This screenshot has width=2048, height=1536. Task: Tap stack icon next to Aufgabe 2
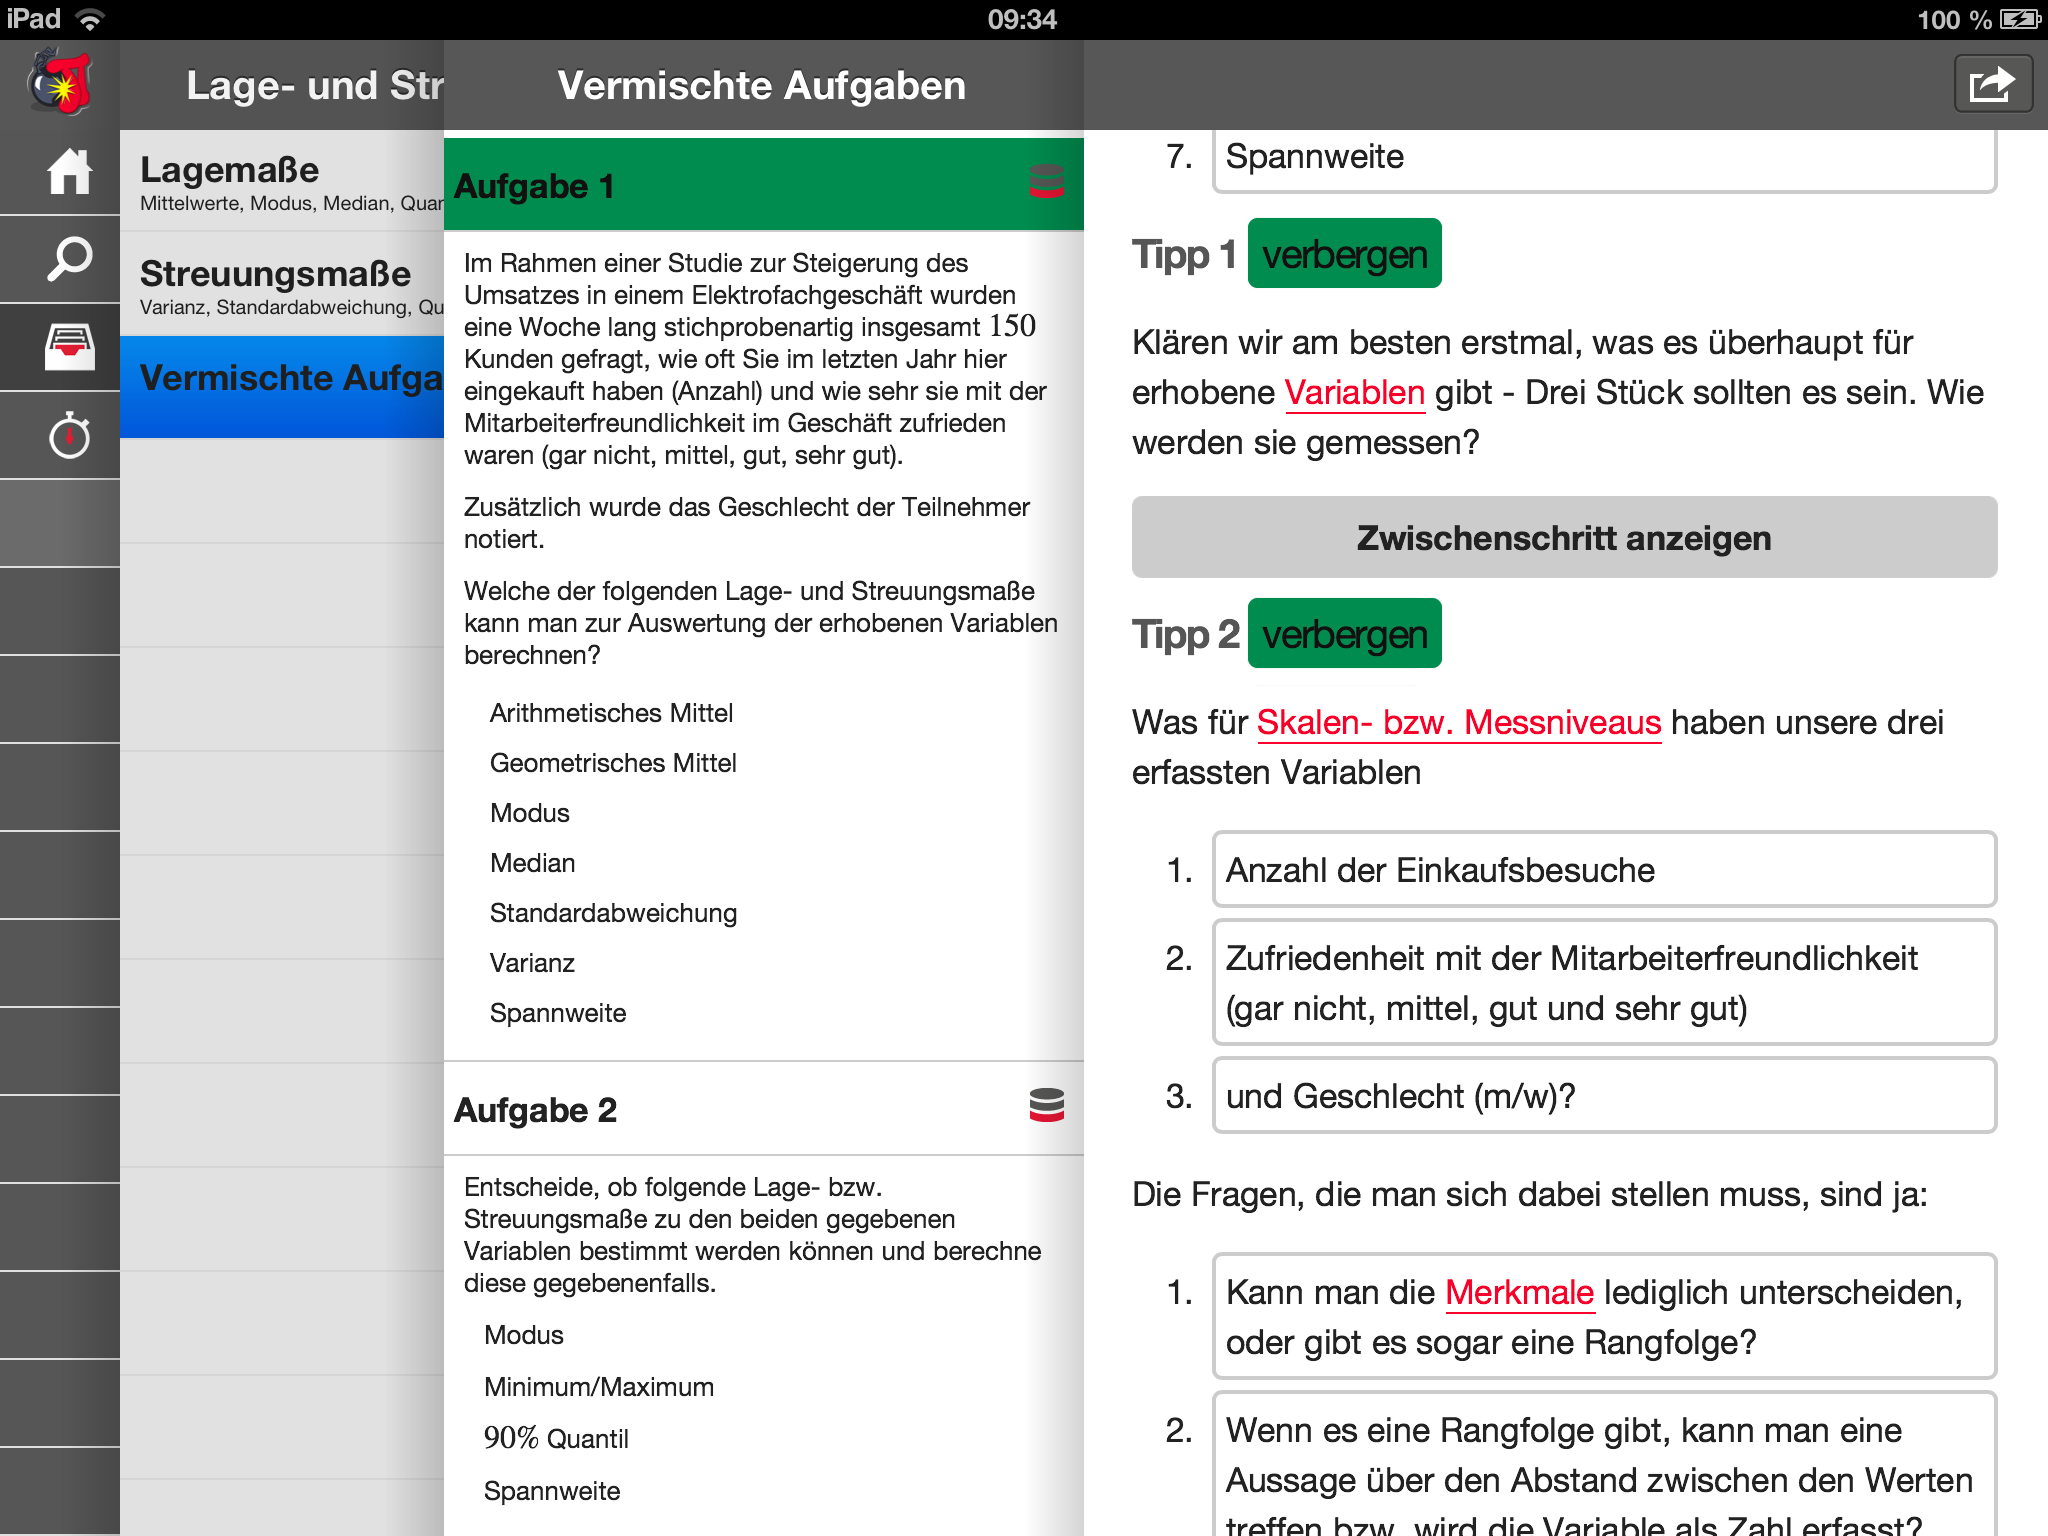pyautogui.click(x=1046, y=1105)
